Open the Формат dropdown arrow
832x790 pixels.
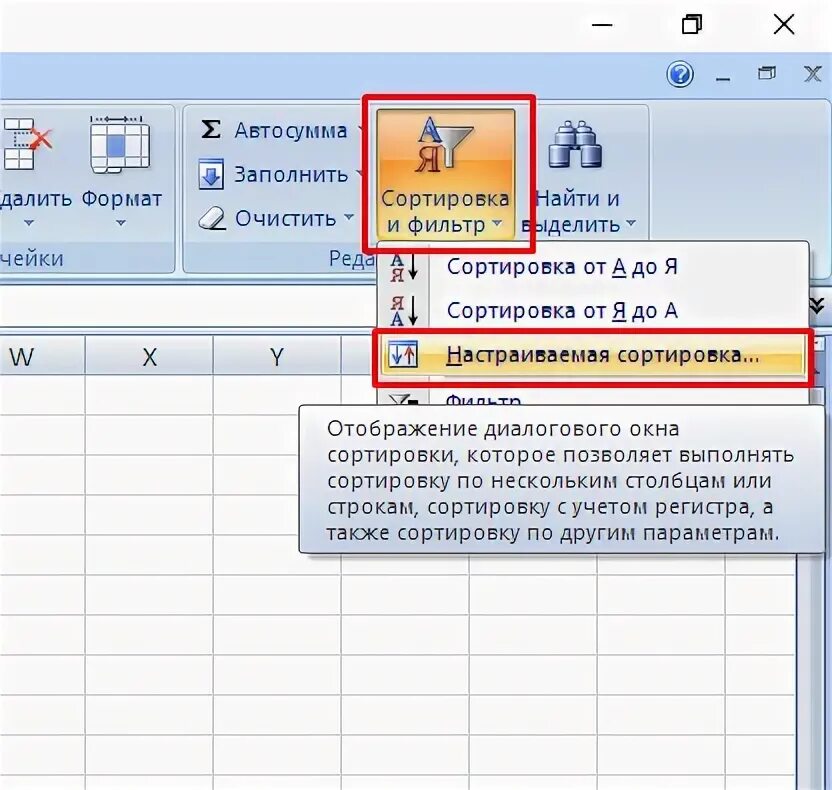[x=121, y=223]
